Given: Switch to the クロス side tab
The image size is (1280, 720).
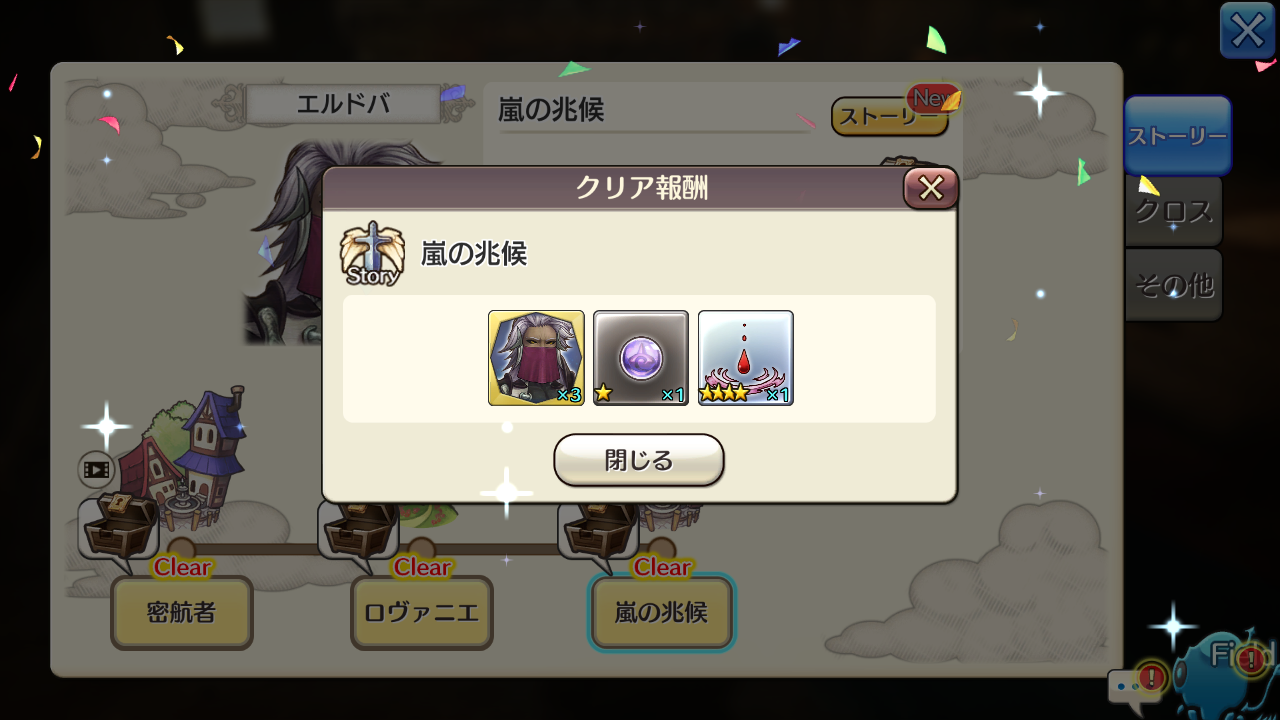Looking at the screenshot, I should tap(1174, 212).
